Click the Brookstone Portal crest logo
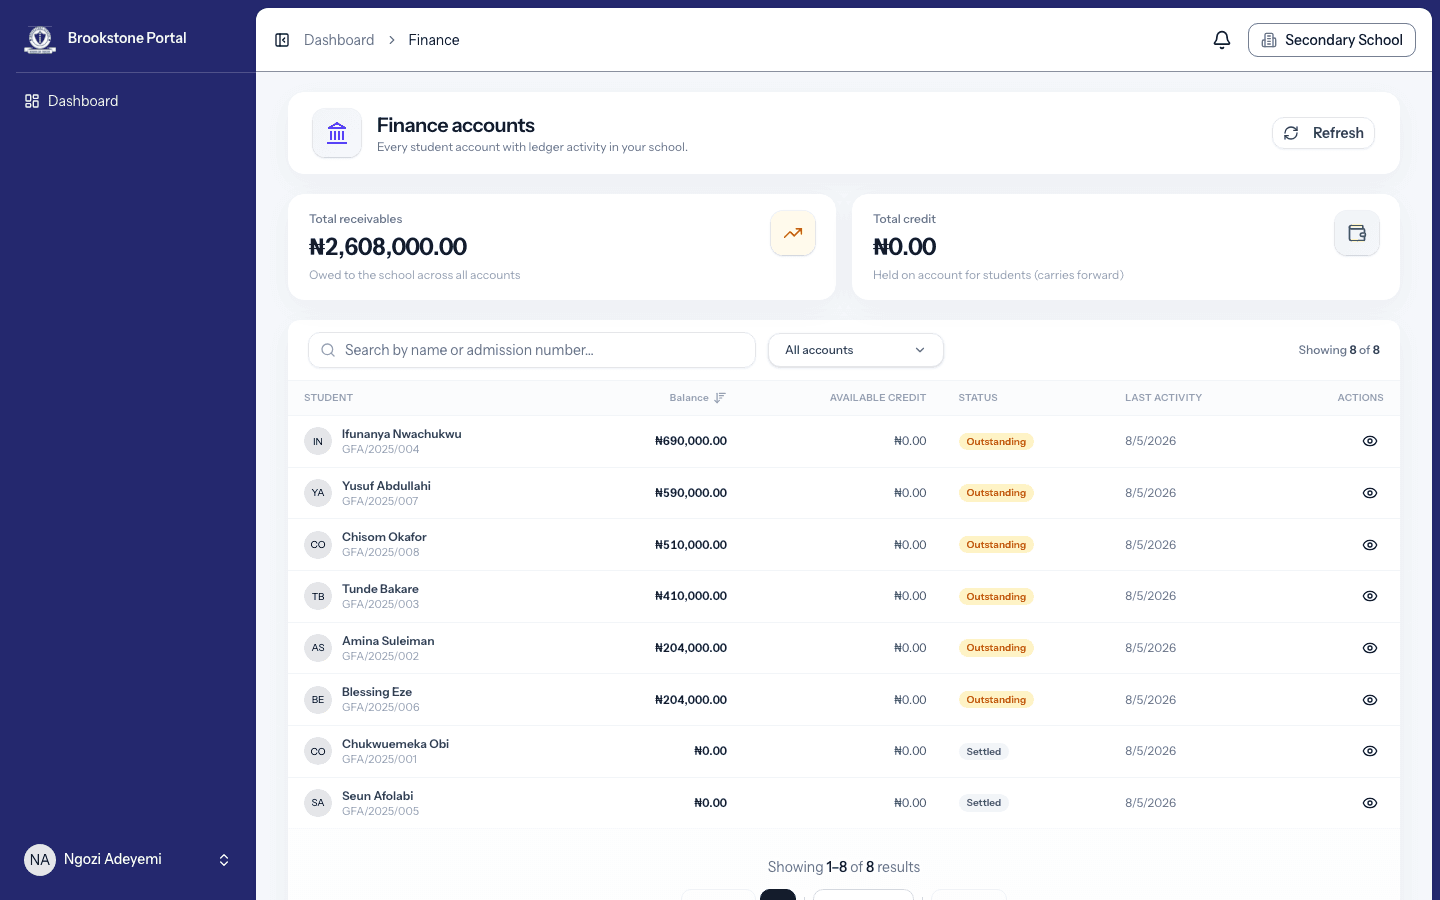Screen dimensions: 1440x900 point(40,39)
